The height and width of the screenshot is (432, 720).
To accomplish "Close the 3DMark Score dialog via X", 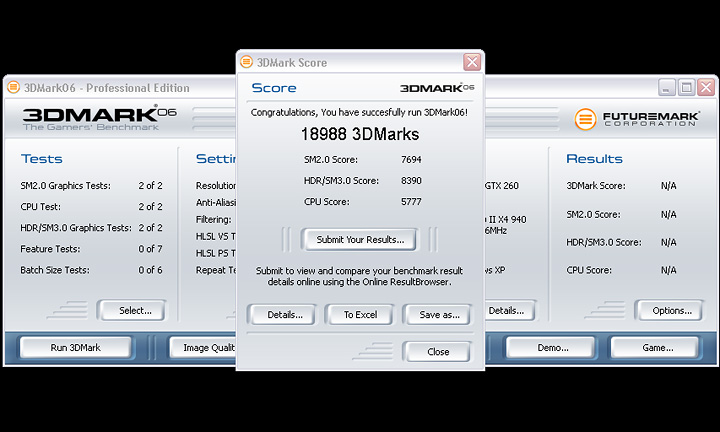I will pyautogui.click(x=472, y=62).
